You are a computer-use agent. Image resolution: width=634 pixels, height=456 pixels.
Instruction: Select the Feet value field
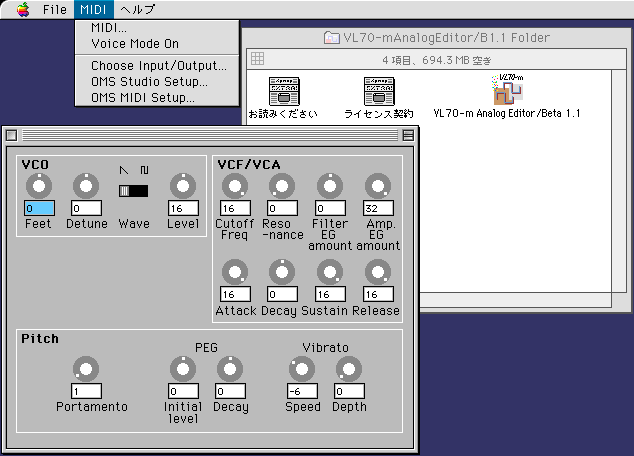click(x=39, y=208)
